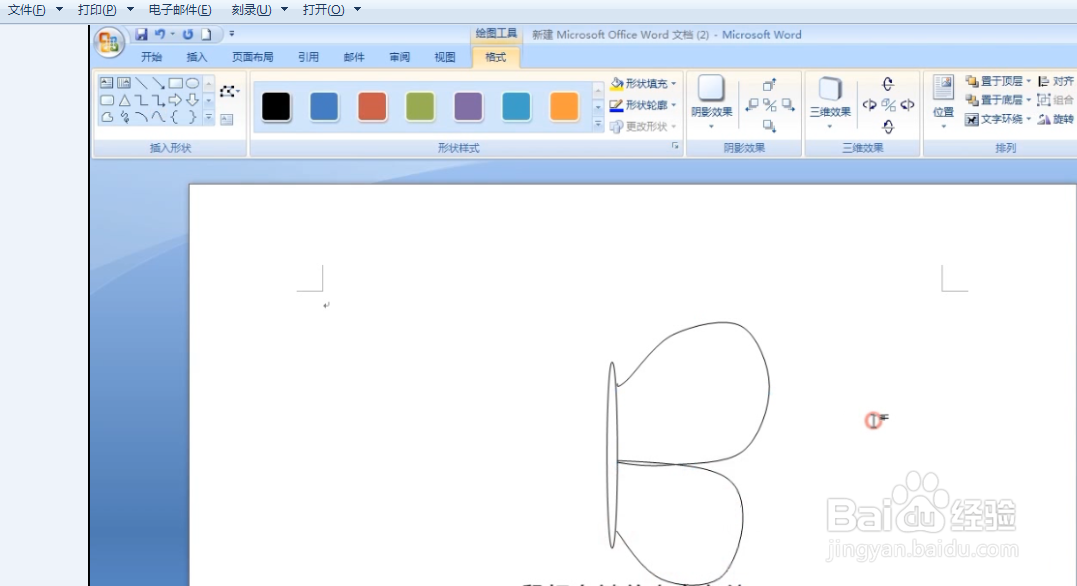Open 阴影效果 shadow effects dropdown
The image size is (1077, 586).
point(712,102)
